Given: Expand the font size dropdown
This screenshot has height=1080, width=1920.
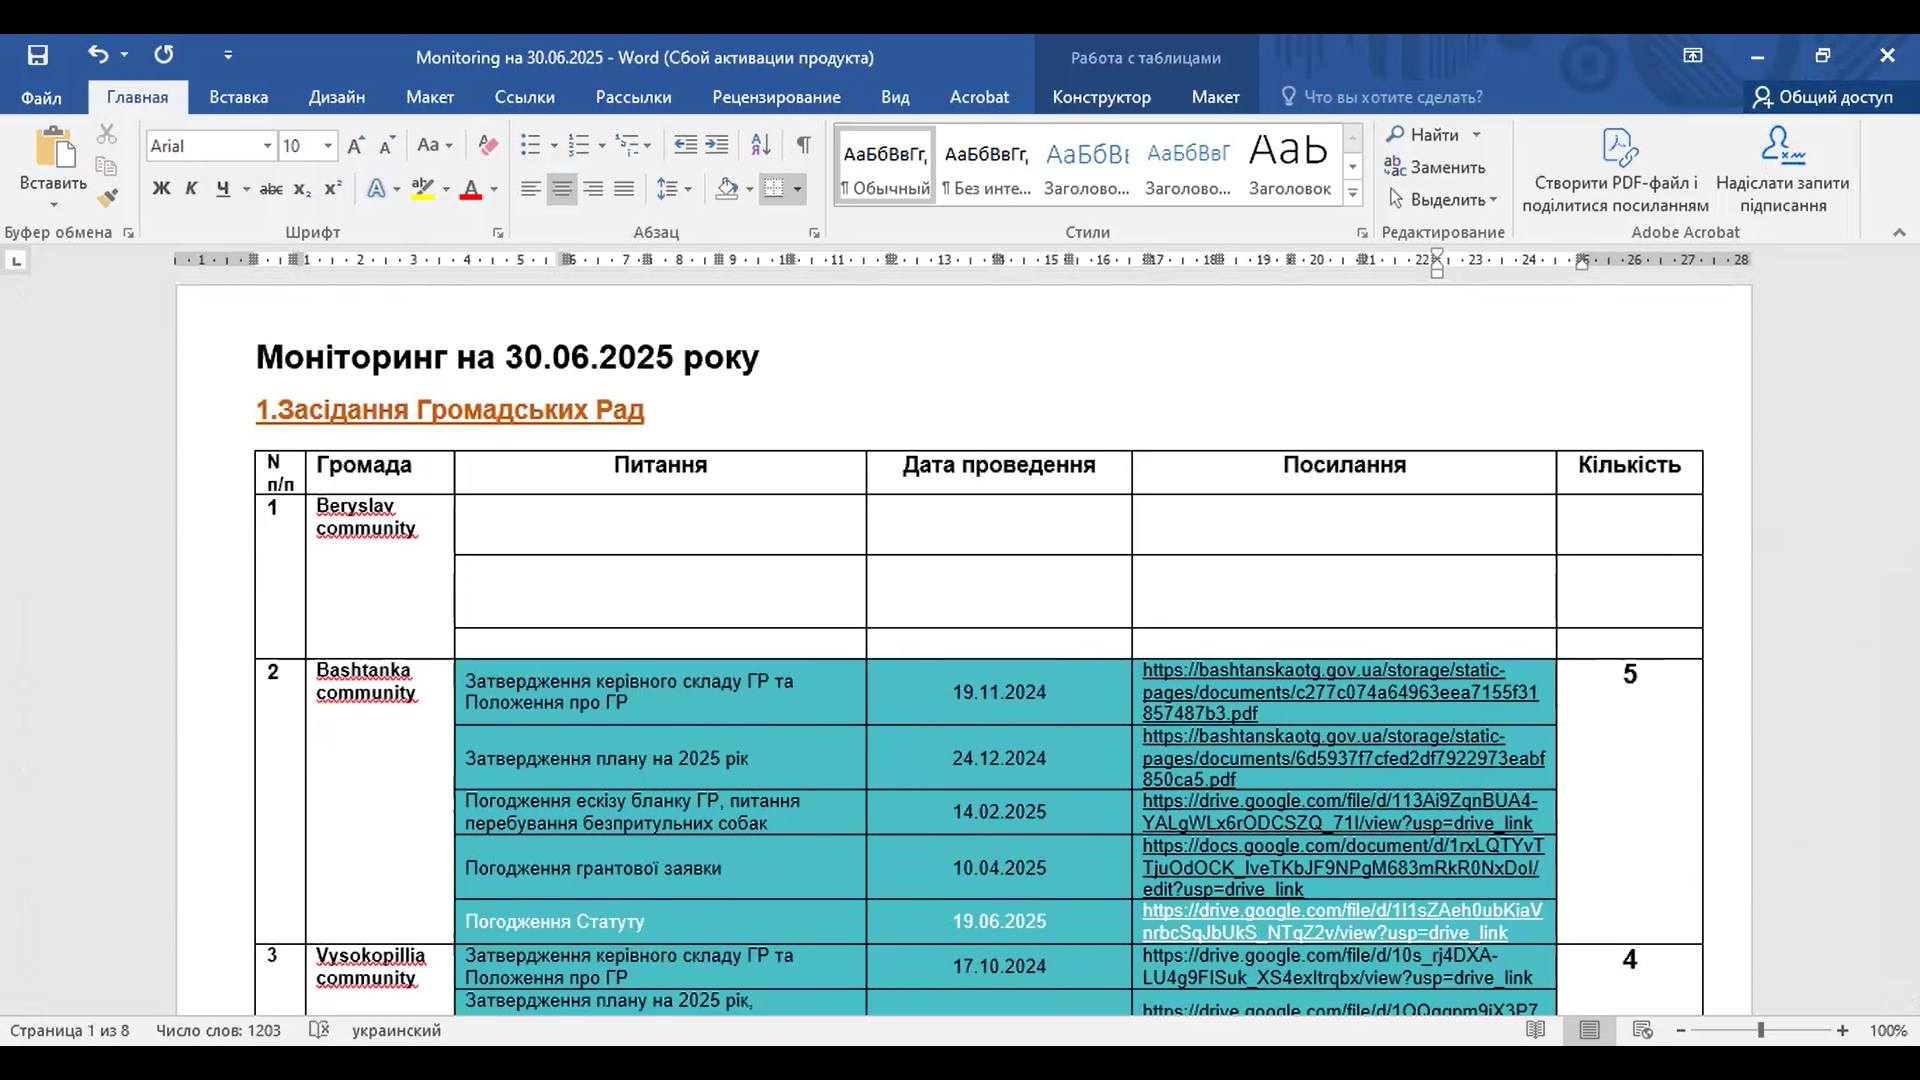Looking at the screenshot, I should point(327,147).
